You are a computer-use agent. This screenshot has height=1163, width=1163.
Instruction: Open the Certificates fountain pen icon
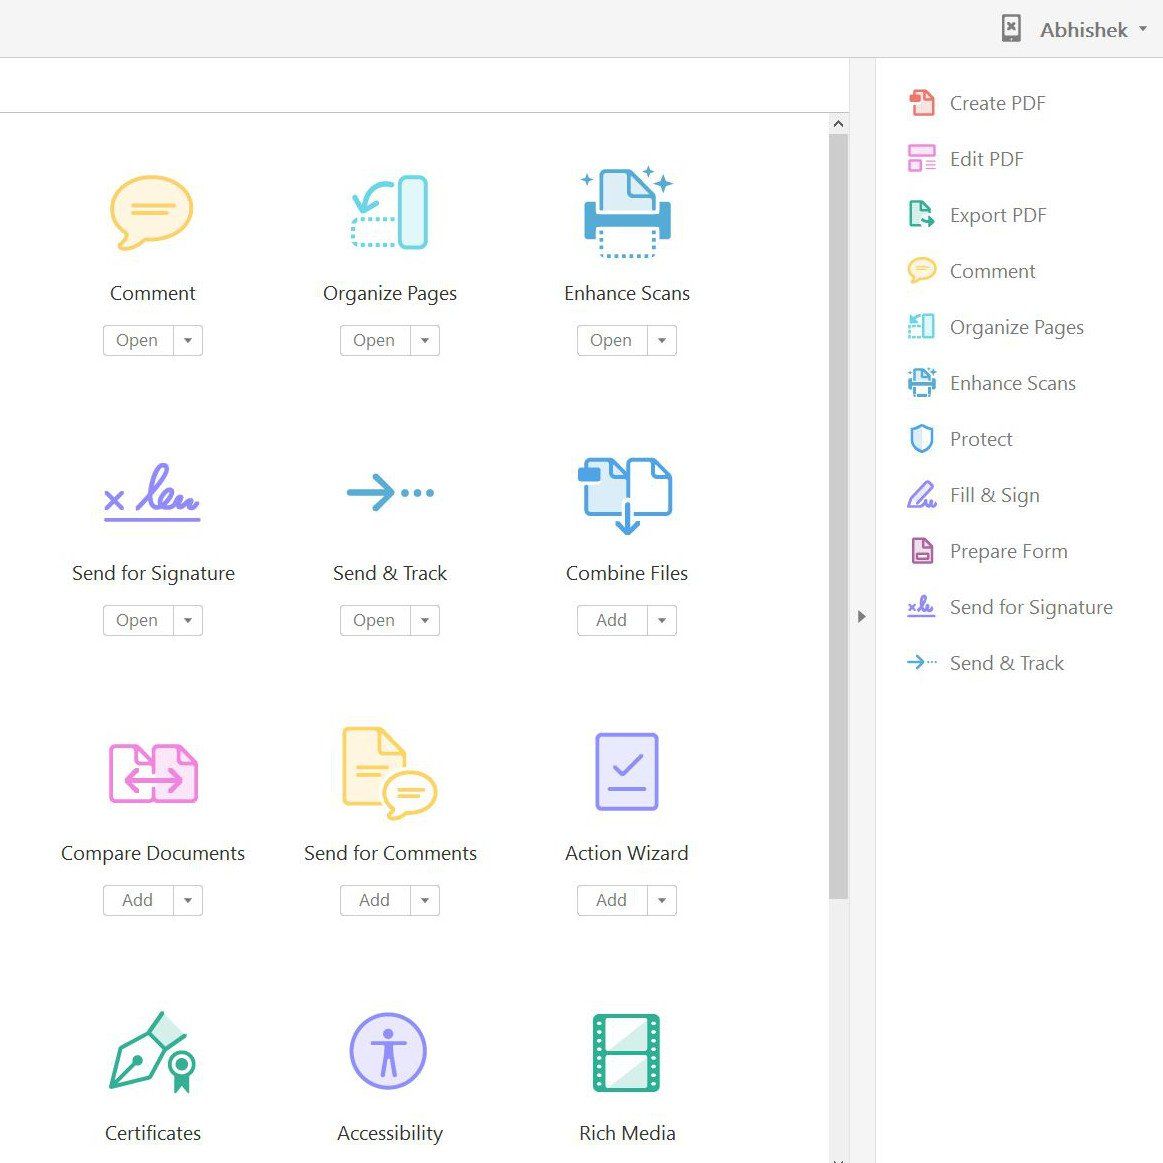(x=152, y=1050)
